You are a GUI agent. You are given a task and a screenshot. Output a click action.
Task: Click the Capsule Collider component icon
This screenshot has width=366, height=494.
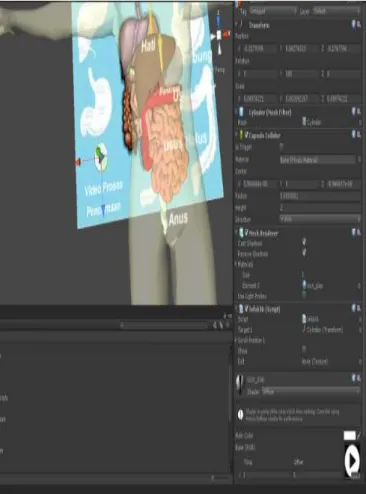(241, 135)
